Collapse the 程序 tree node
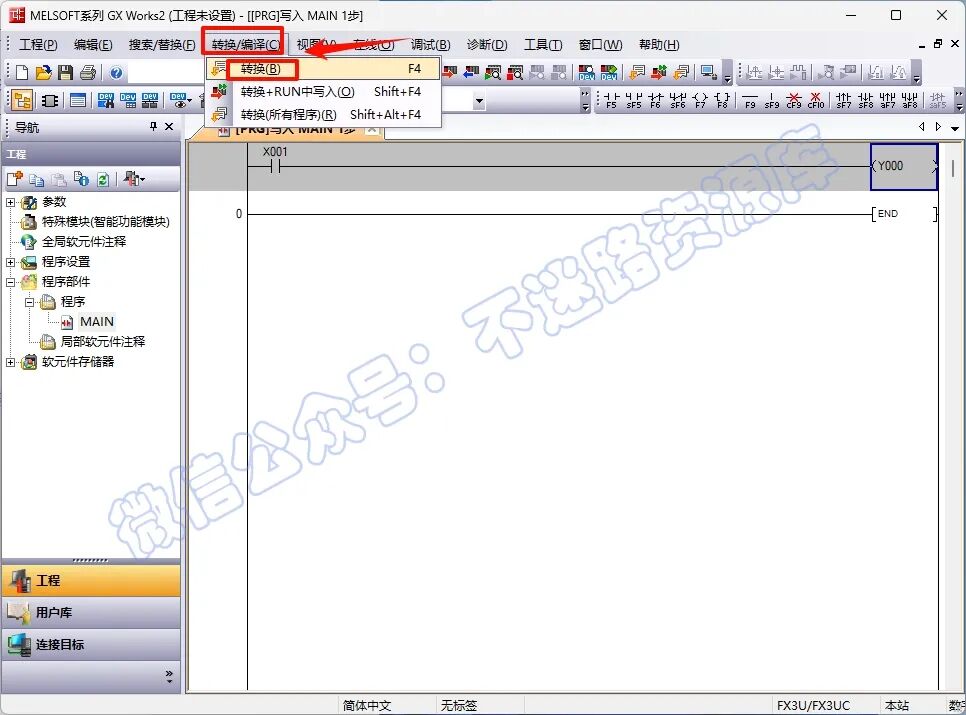This screenshot has height=715, width=966. click(30, 302)
